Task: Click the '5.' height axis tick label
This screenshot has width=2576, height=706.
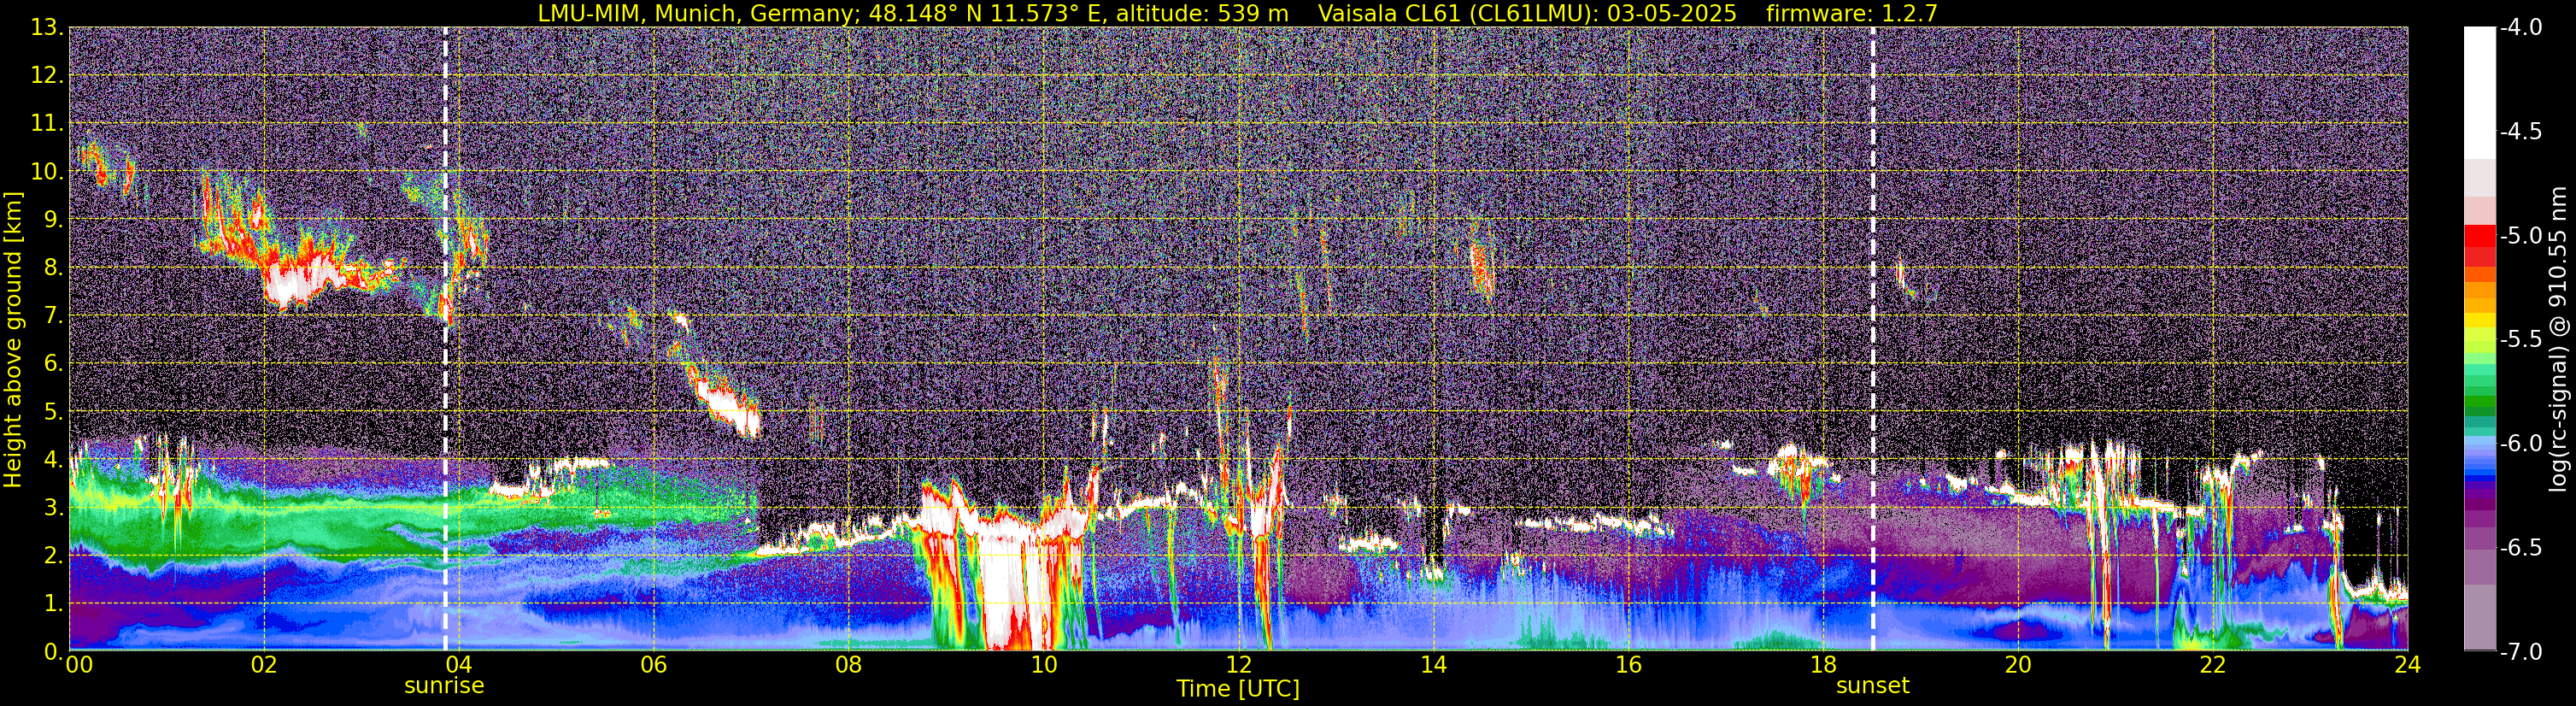Action: point(54,412)
